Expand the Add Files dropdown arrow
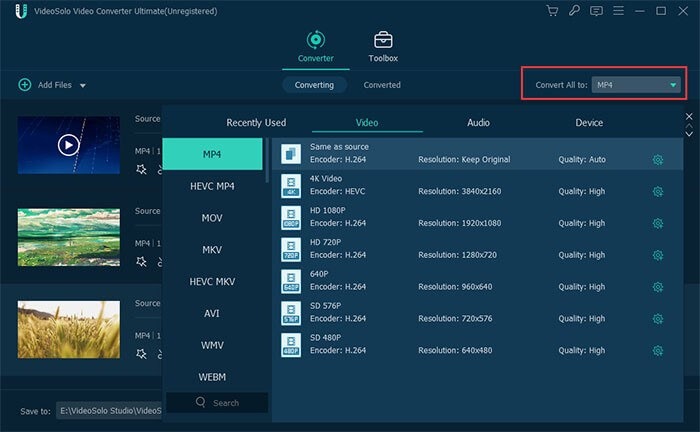This screenshot has height=432, width=700. click(x=83, y=86)
